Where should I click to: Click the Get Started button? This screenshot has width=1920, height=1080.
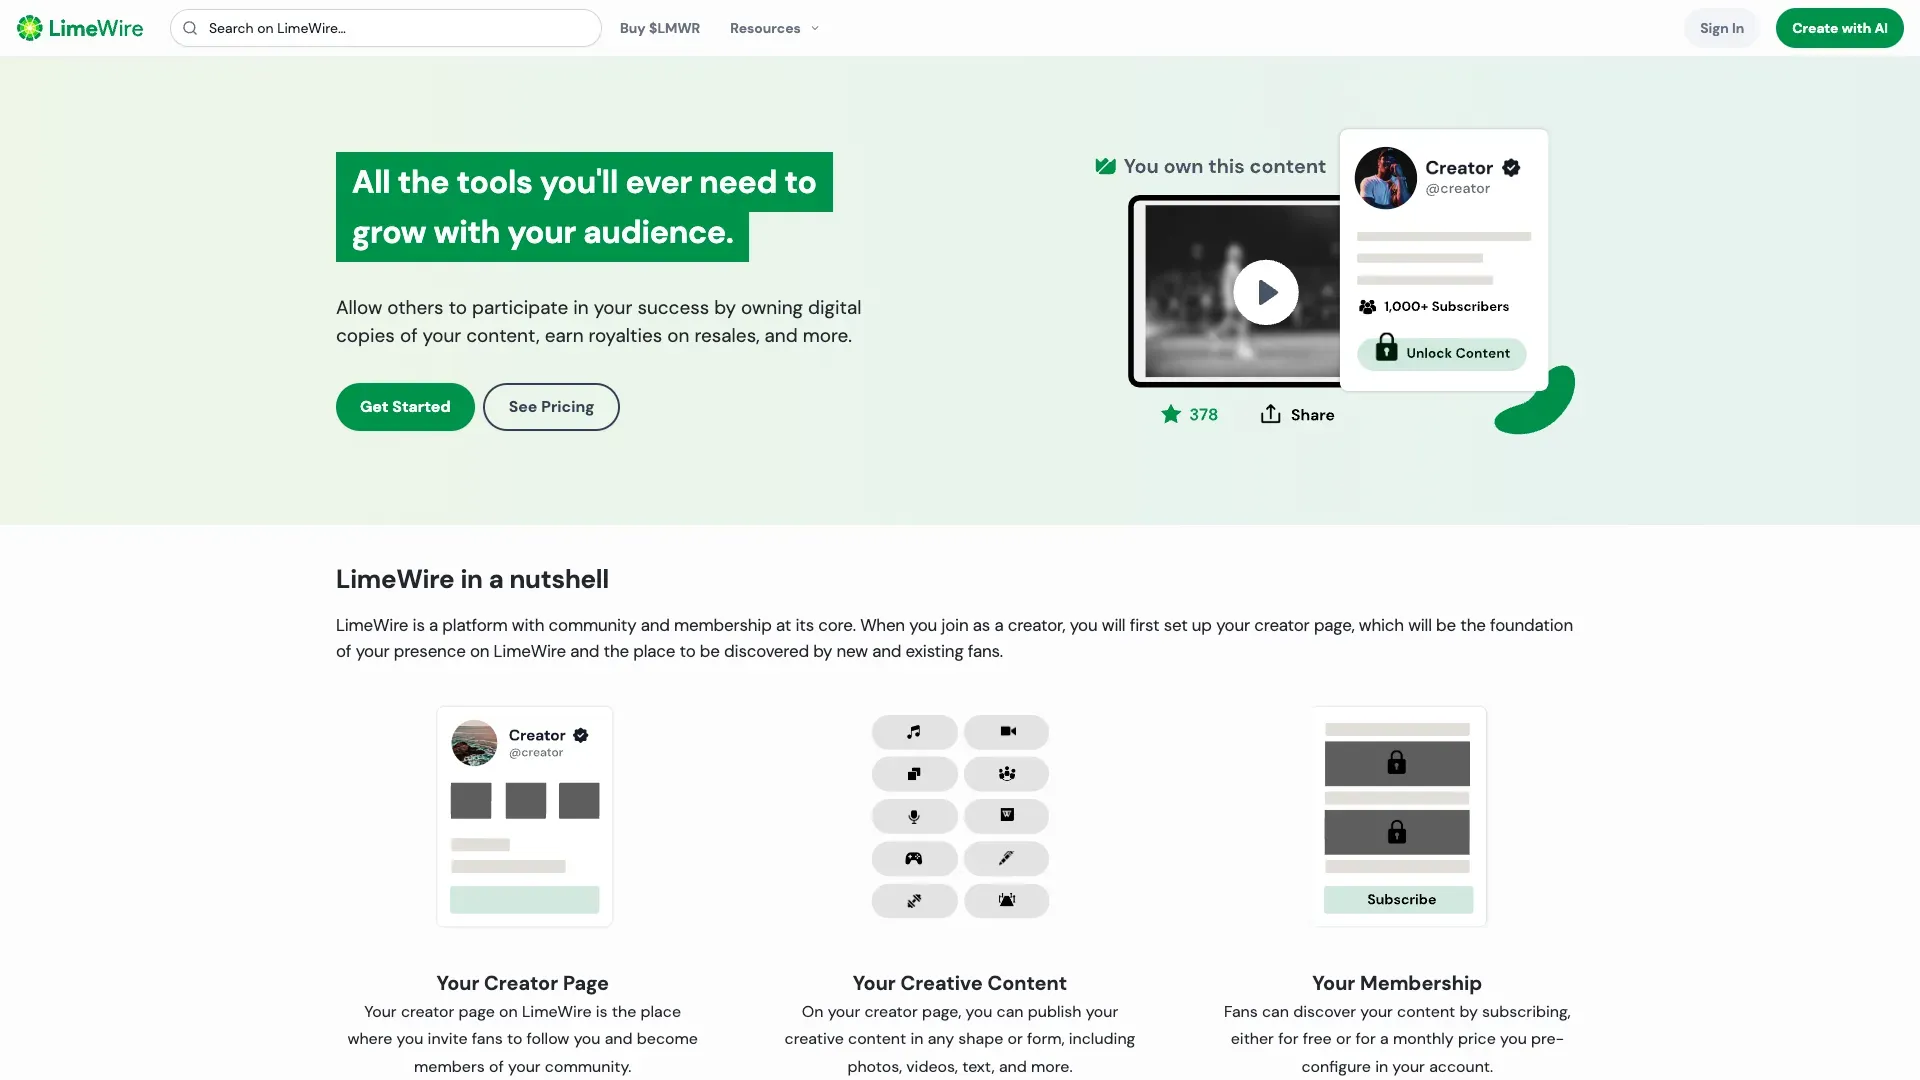coord(405,407)
